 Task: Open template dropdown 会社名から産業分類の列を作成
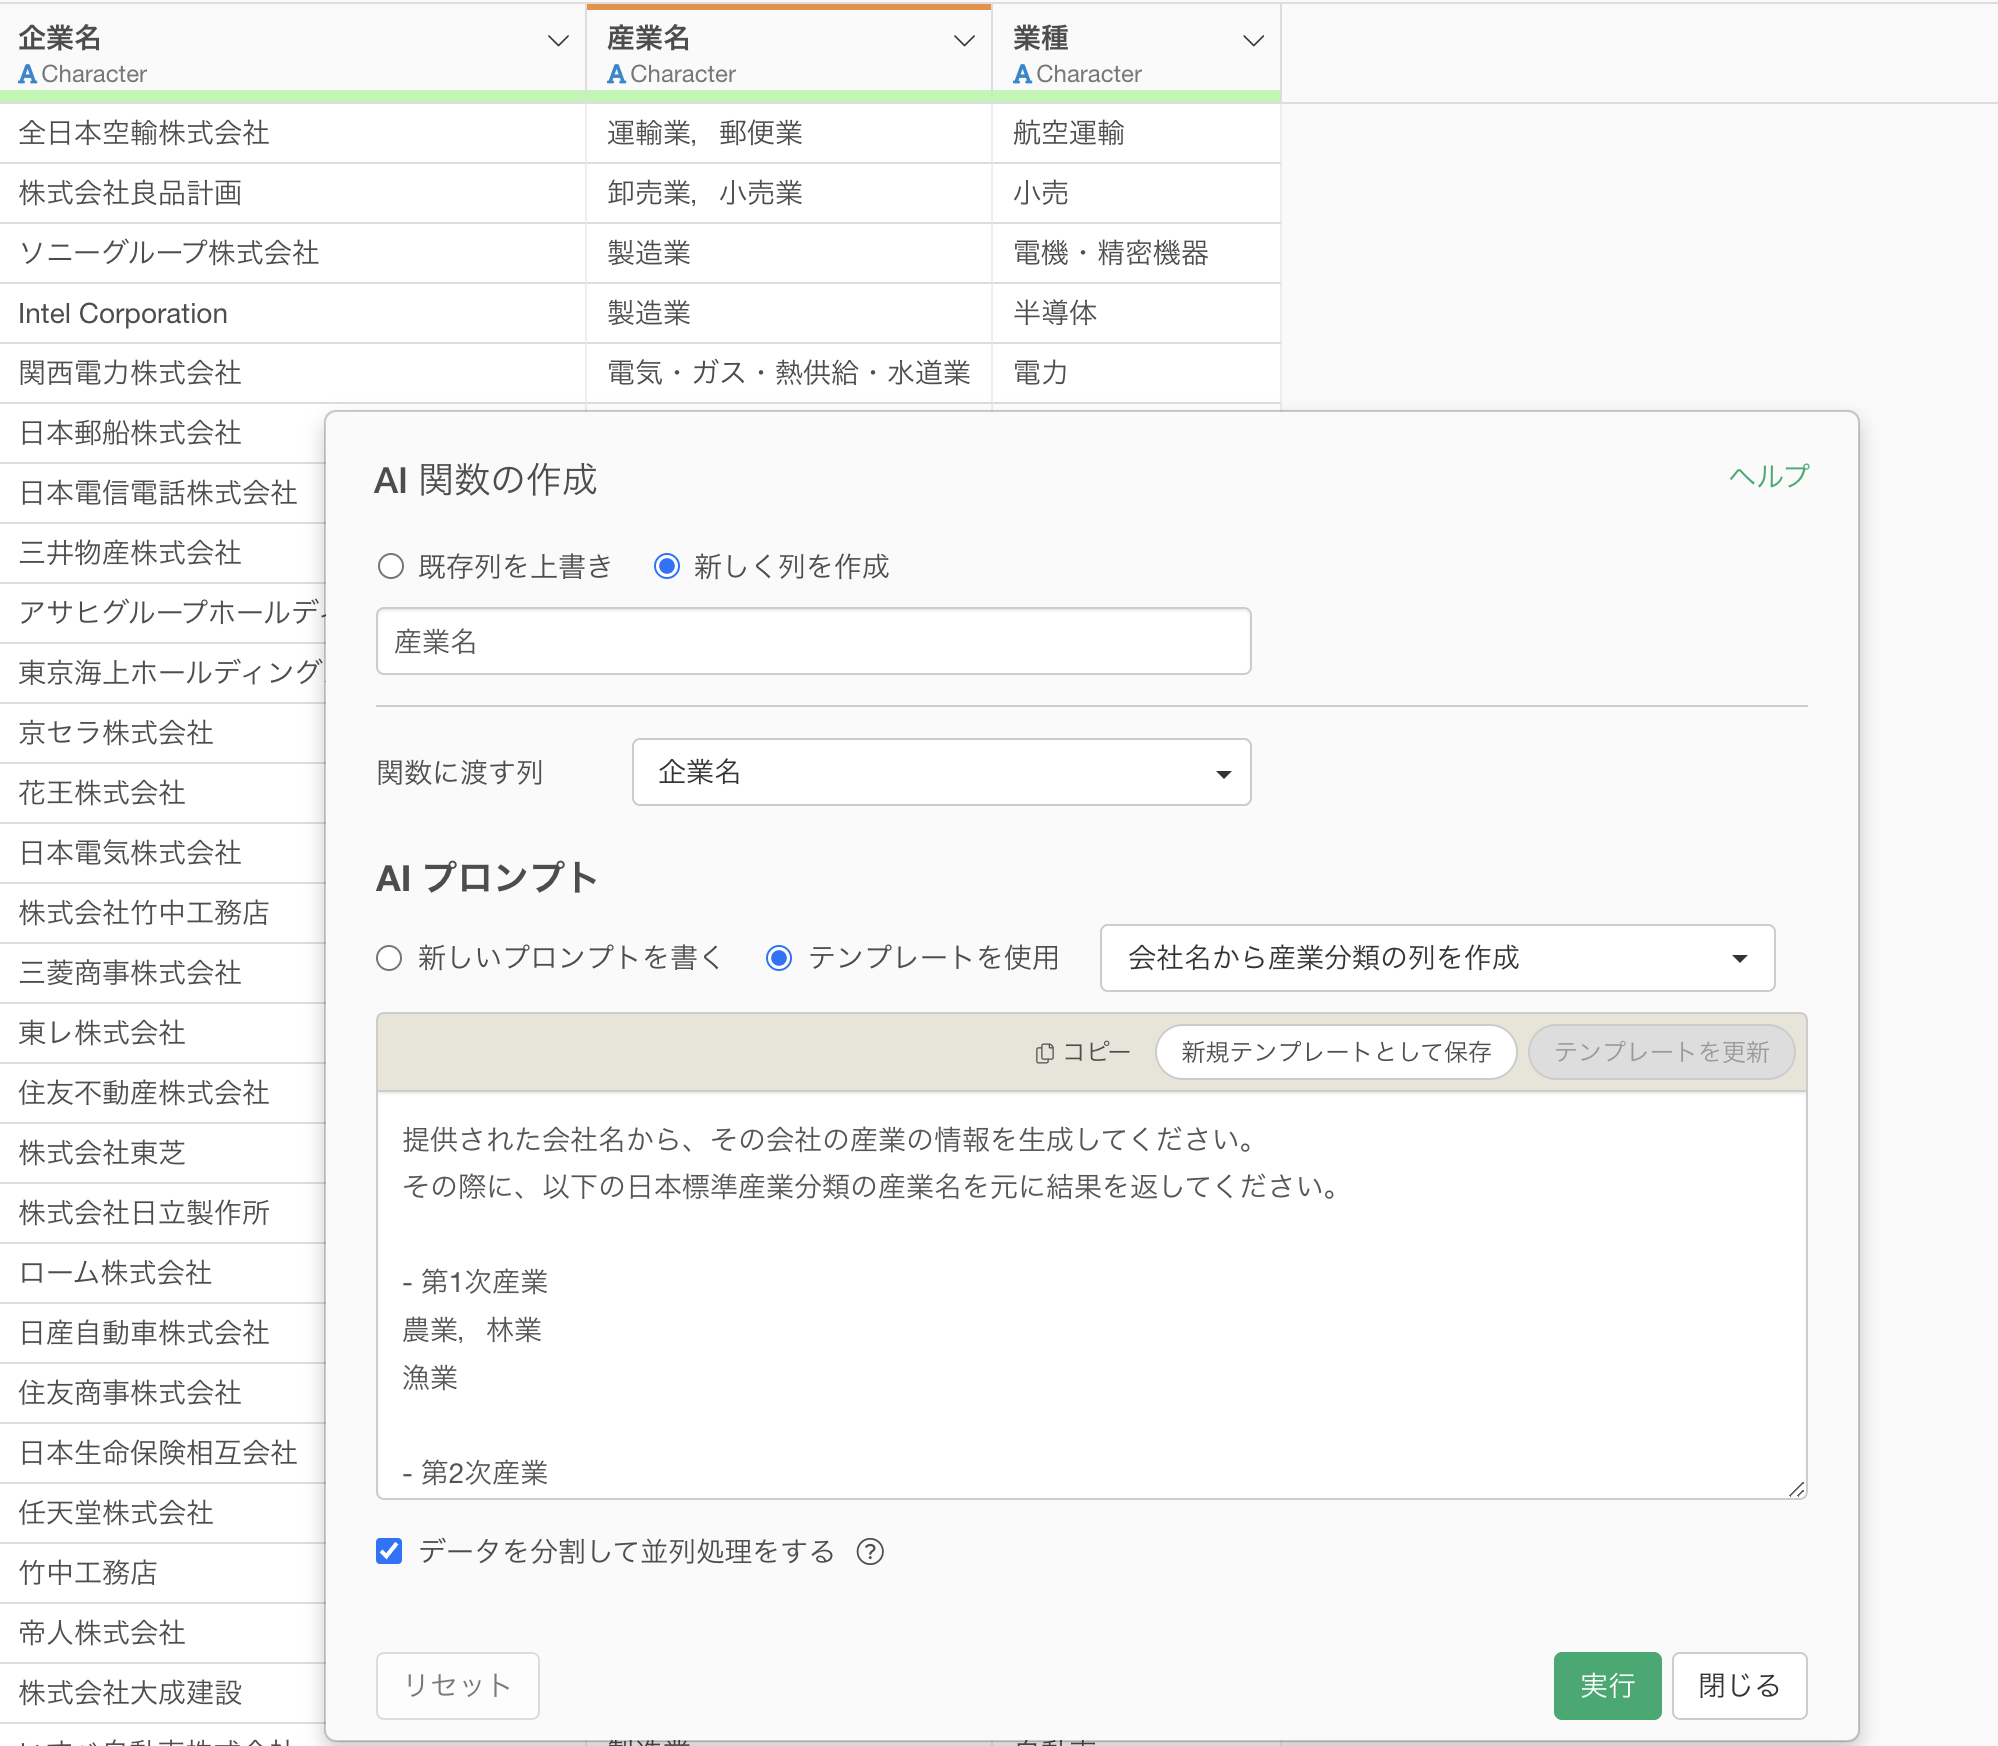(1436, 958)
